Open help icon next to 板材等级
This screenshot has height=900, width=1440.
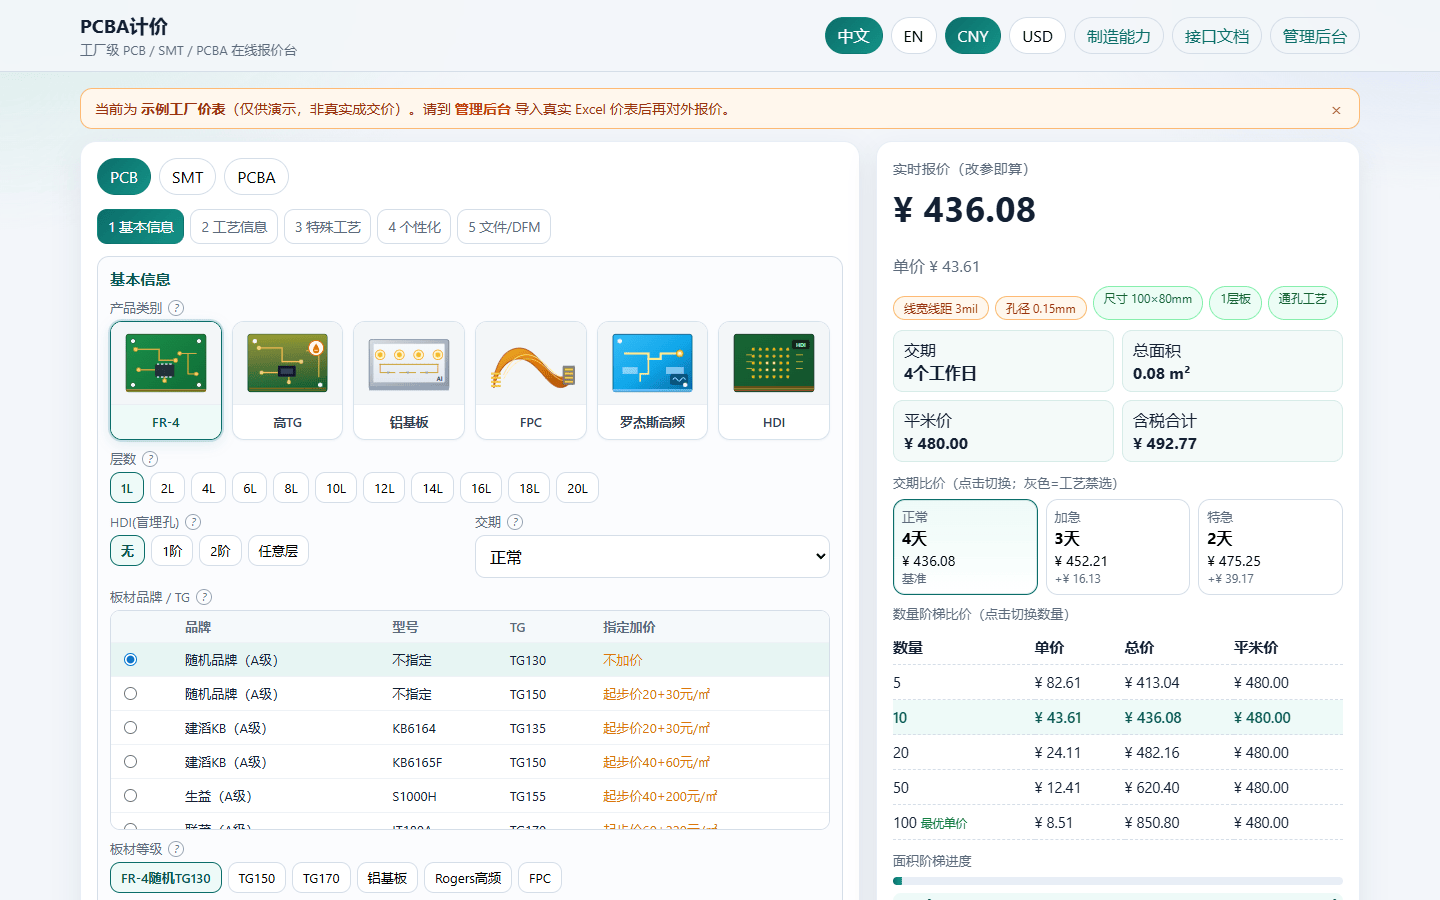176,849
